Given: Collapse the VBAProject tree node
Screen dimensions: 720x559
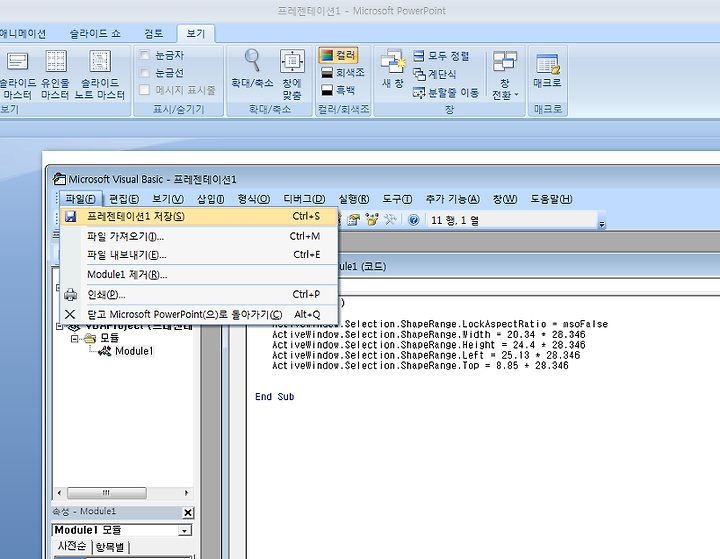Looking at the screenshot, I should click(59, 327).
